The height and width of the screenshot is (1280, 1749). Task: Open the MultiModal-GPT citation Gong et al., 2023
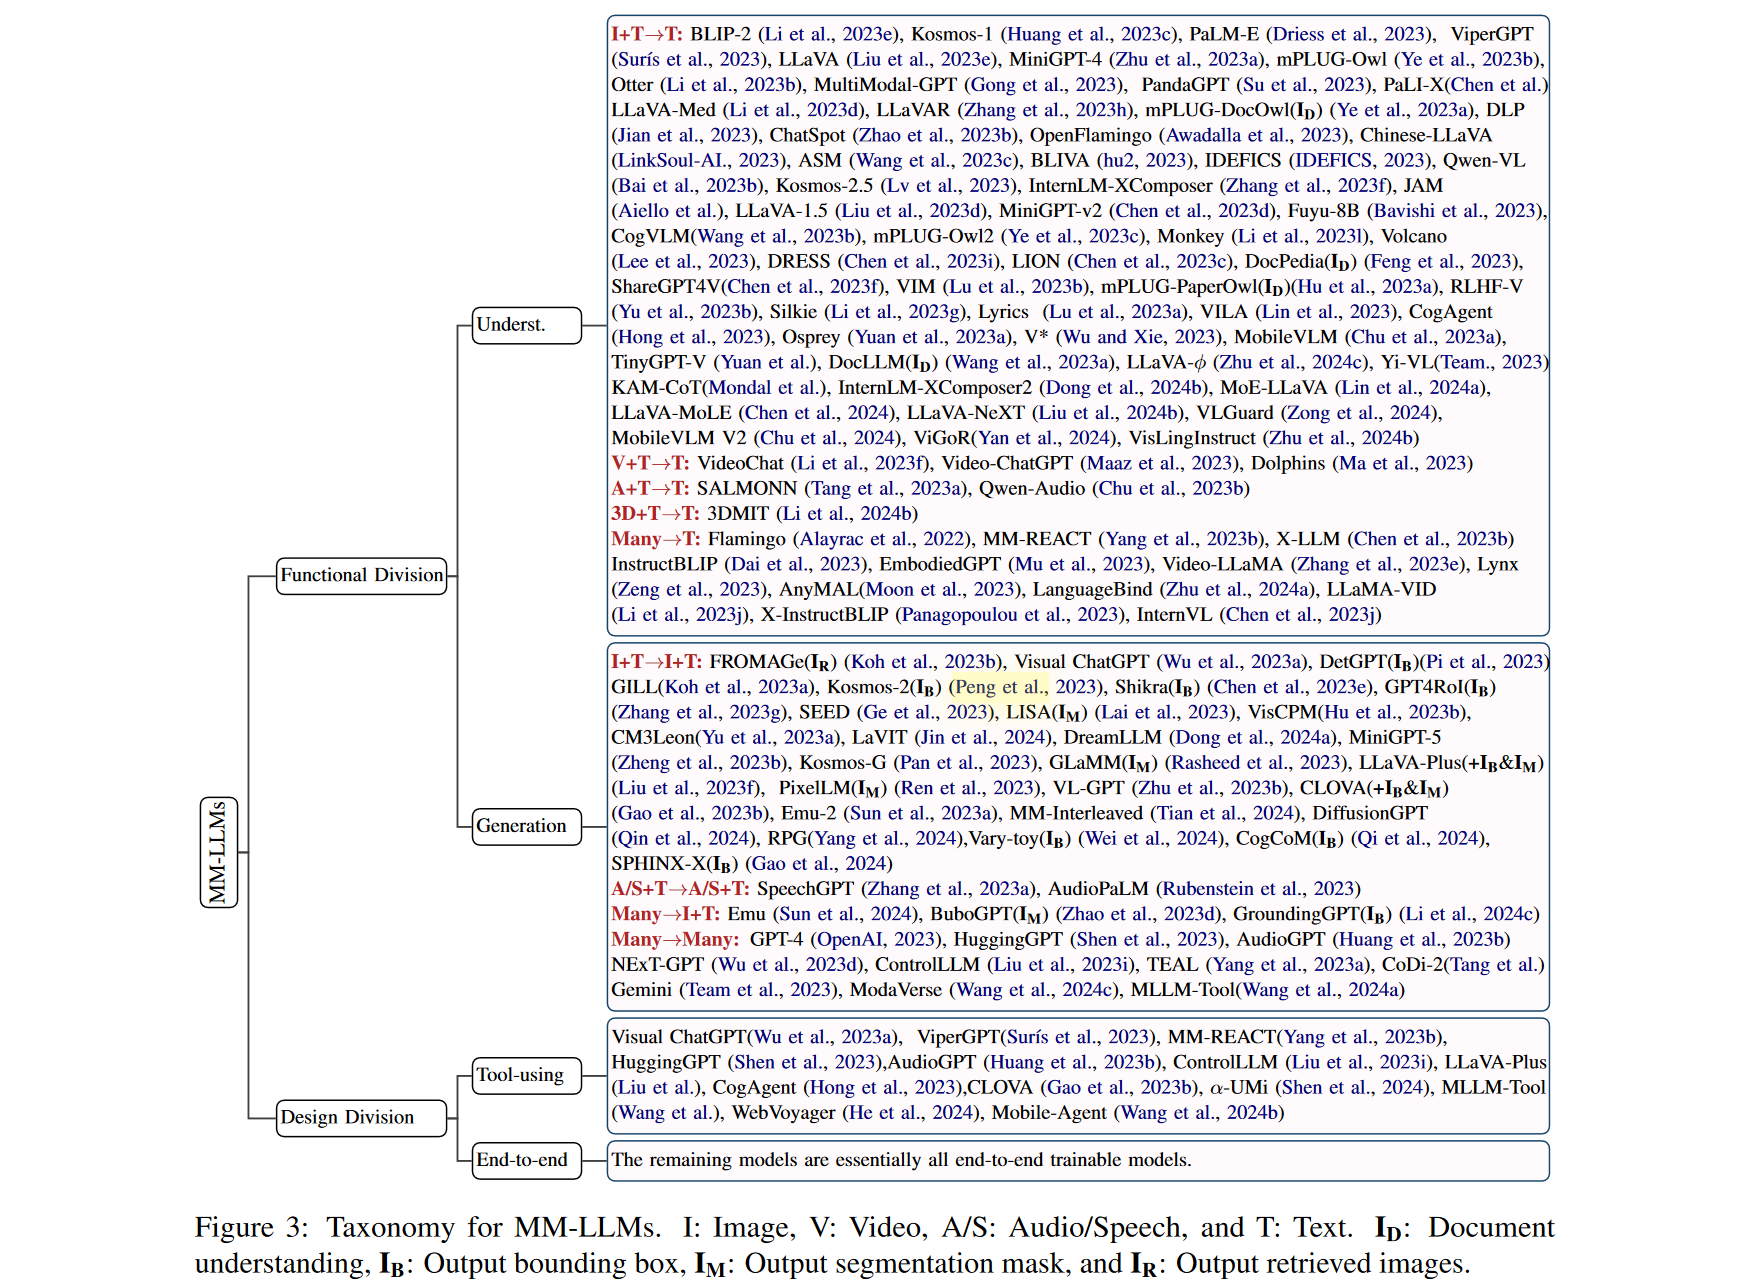[x=1044, y=85]
